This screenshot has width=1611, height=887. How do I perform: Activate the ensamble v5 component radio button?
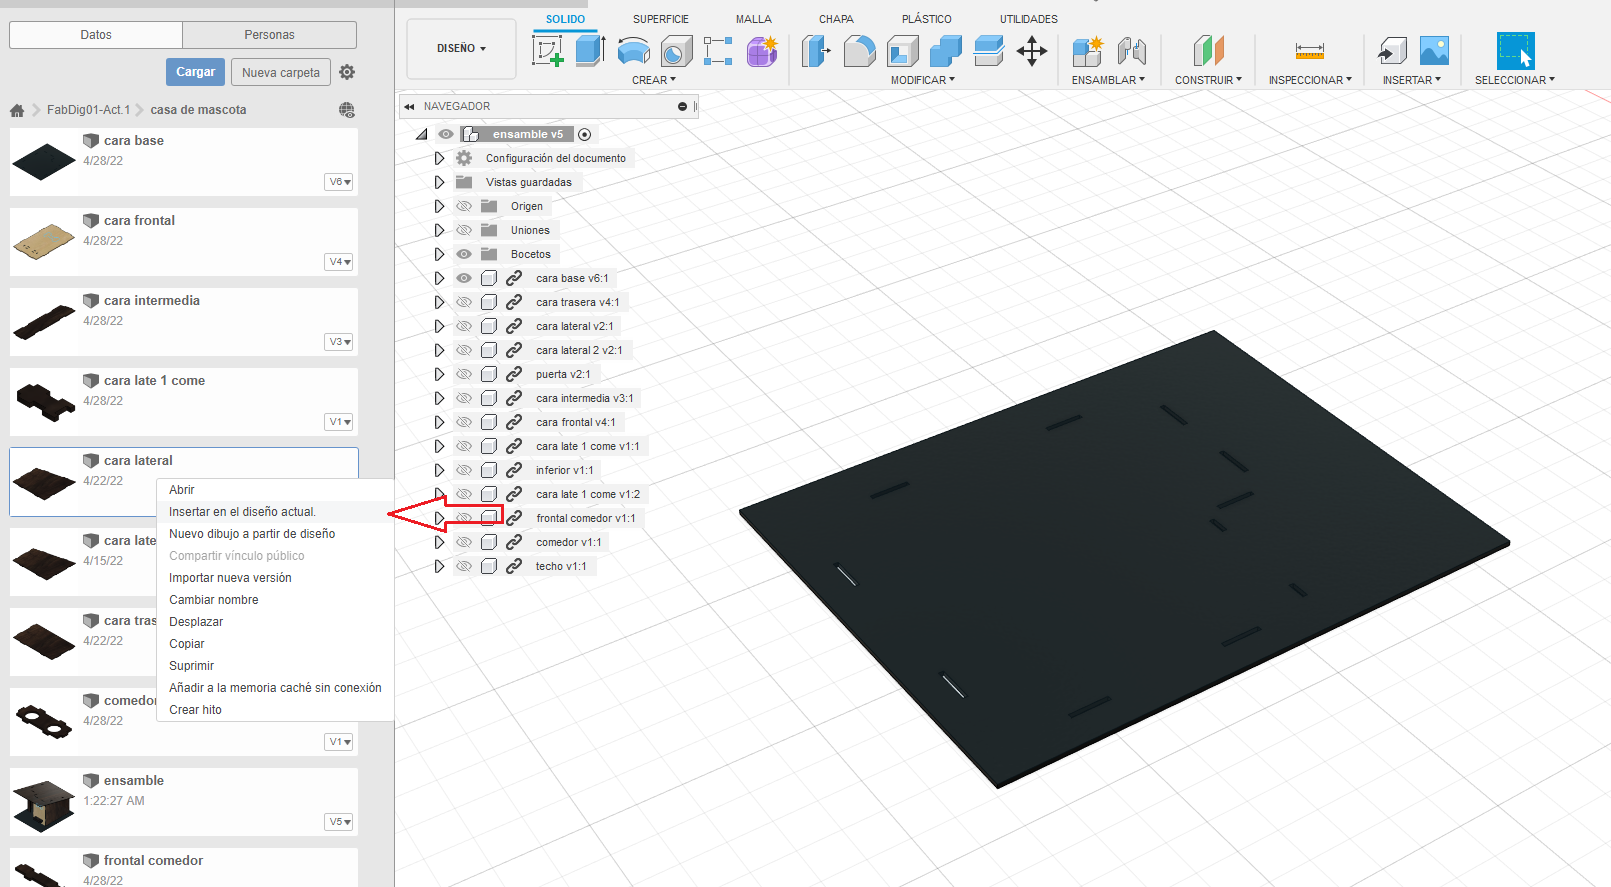(x=585, y=134)
